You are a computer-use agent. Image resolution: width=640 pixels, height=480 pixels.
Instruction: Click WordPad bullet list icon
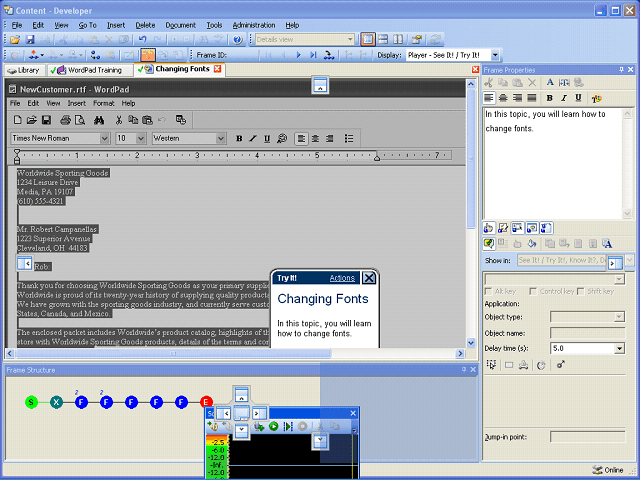349,139
